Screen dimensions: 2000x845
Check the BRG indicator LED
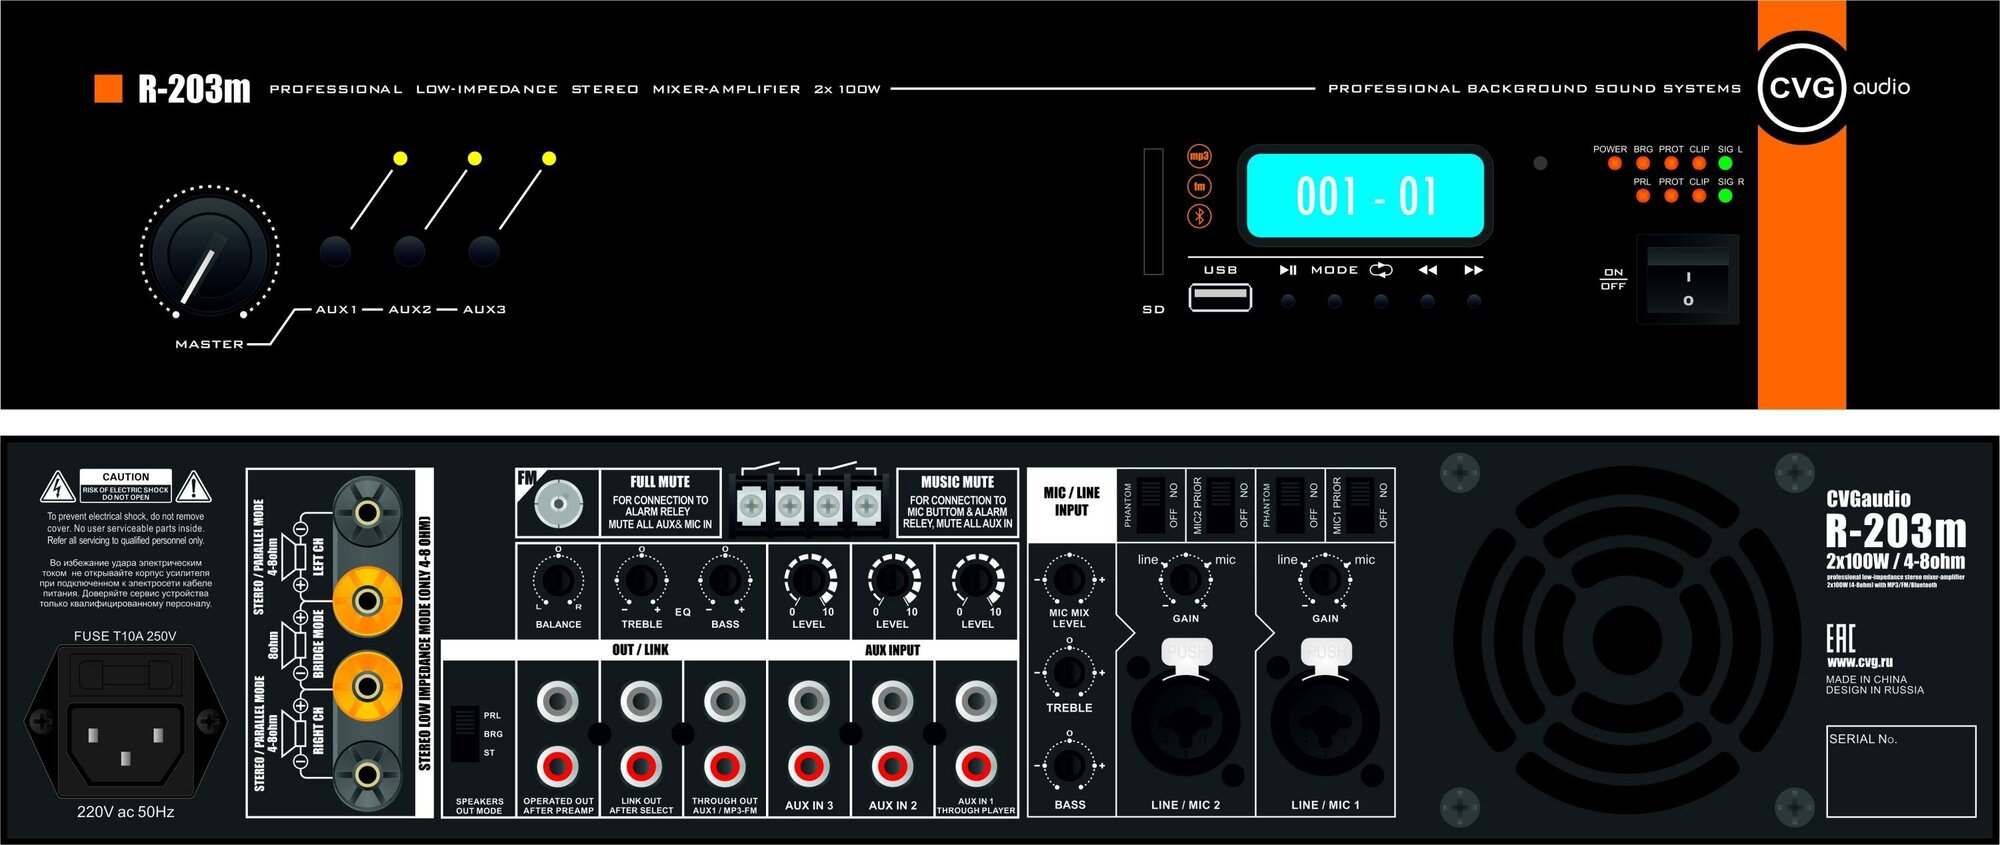pyautogui.click(x=1643, y=163)
